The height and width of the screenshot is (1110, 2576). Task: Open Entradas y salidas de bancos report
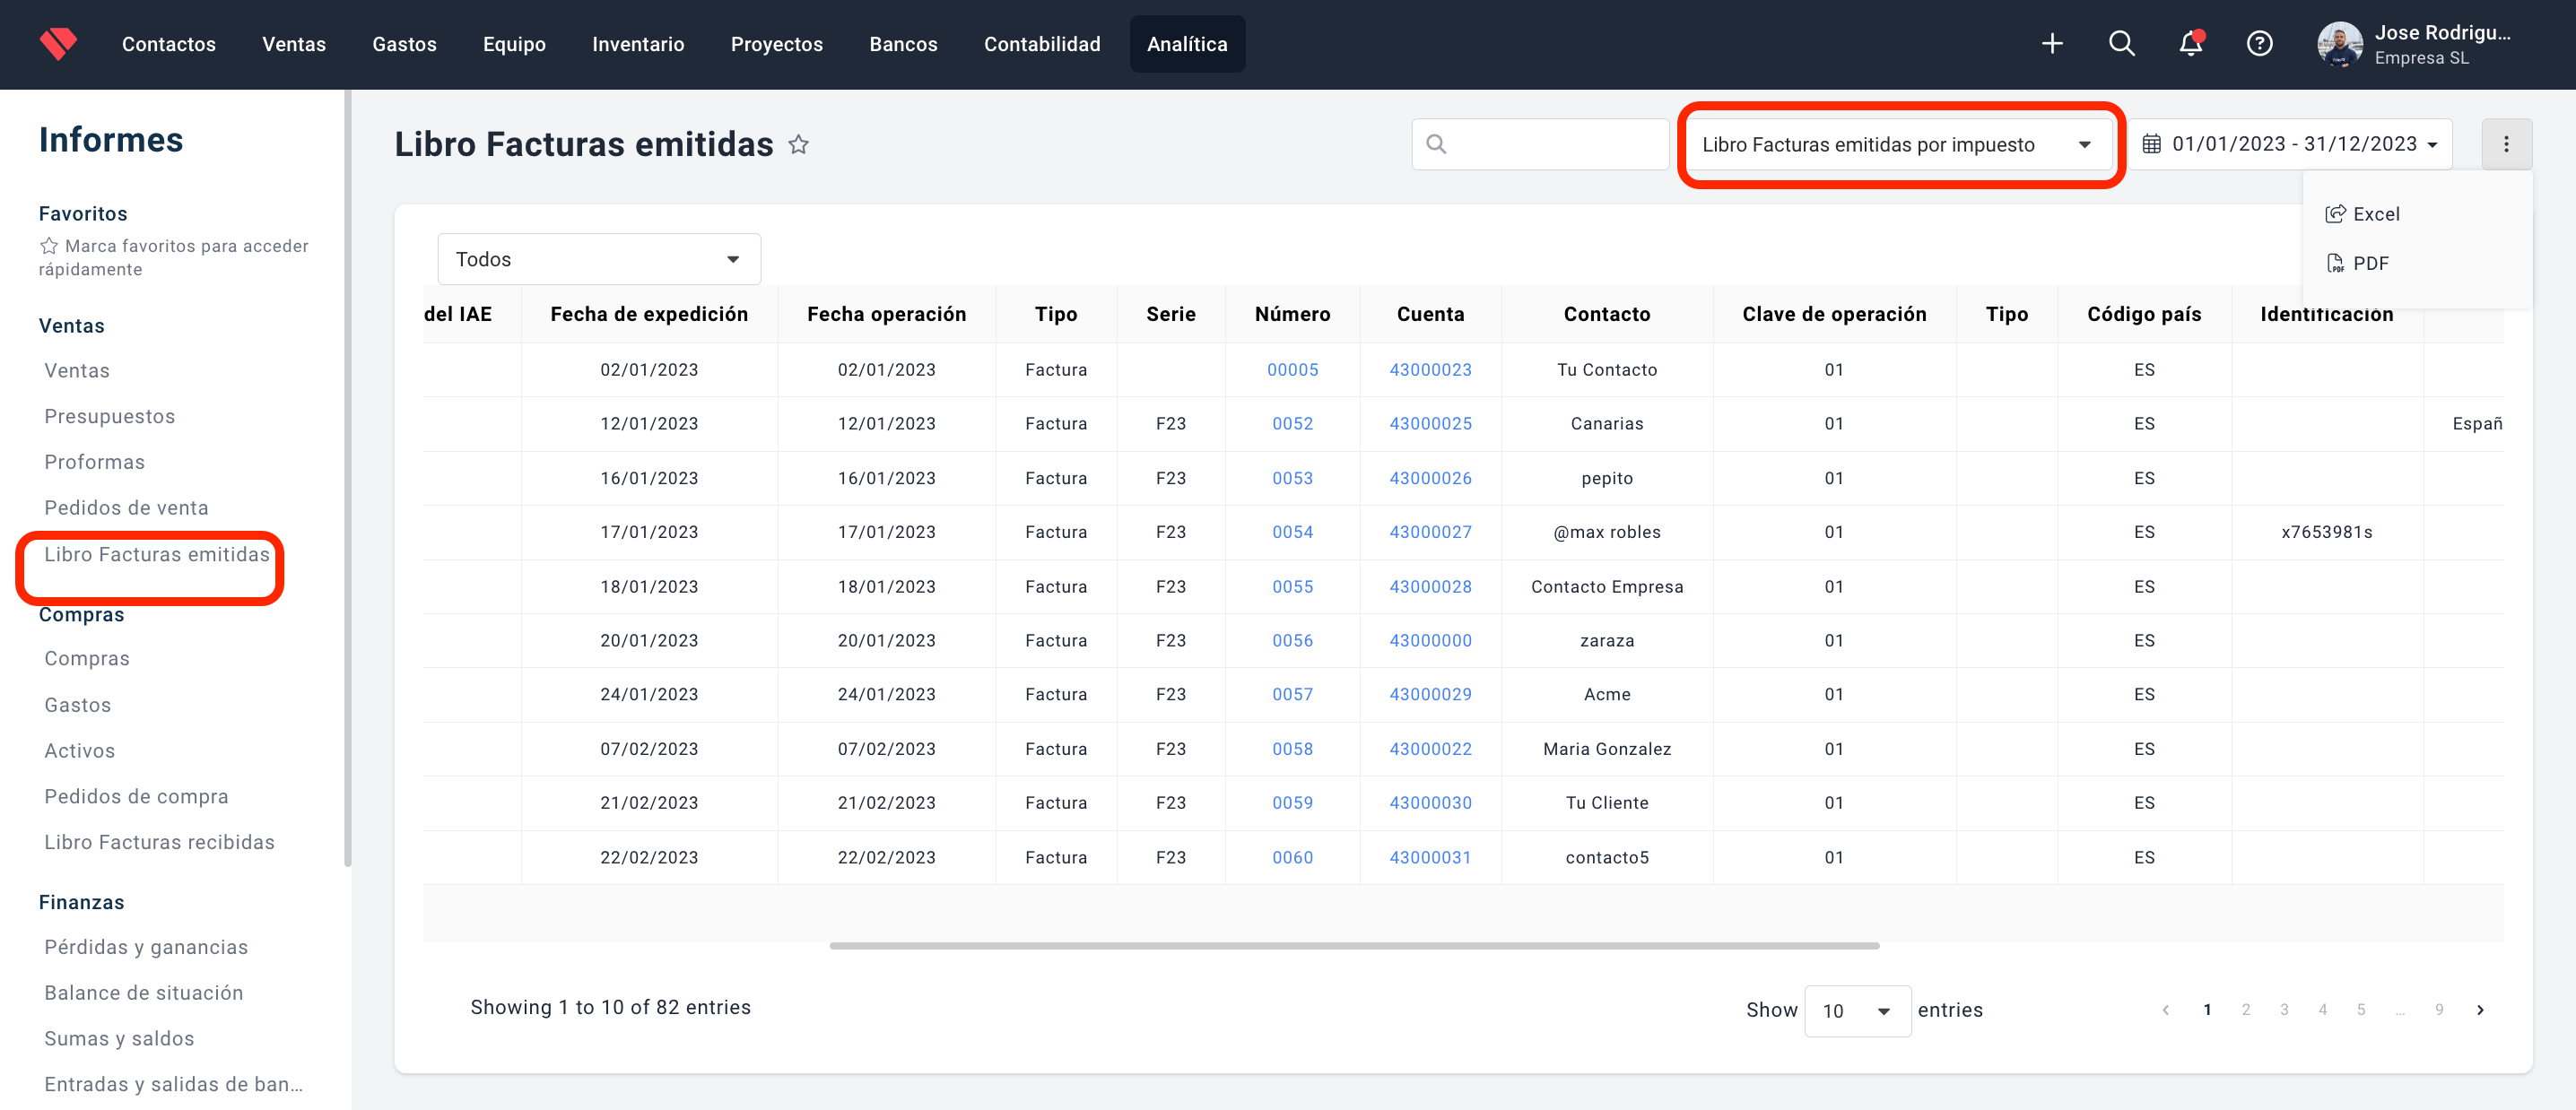coord(173,1084)
